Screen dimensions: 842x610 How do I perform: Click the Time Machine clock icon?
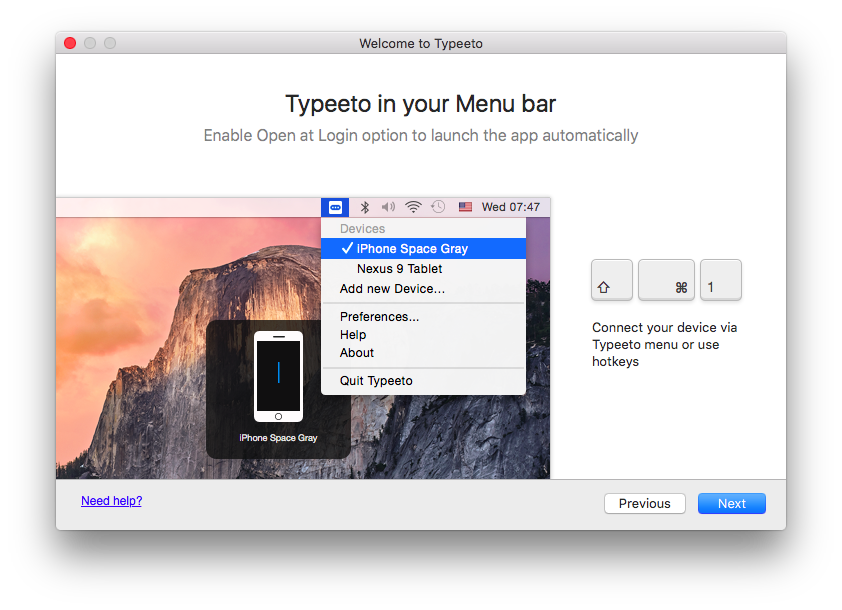[x=438, y=207]
